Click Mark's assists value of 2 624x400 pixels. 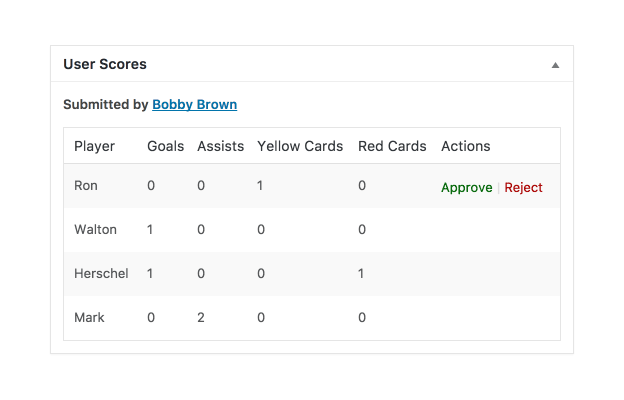[x=201, y=318]
